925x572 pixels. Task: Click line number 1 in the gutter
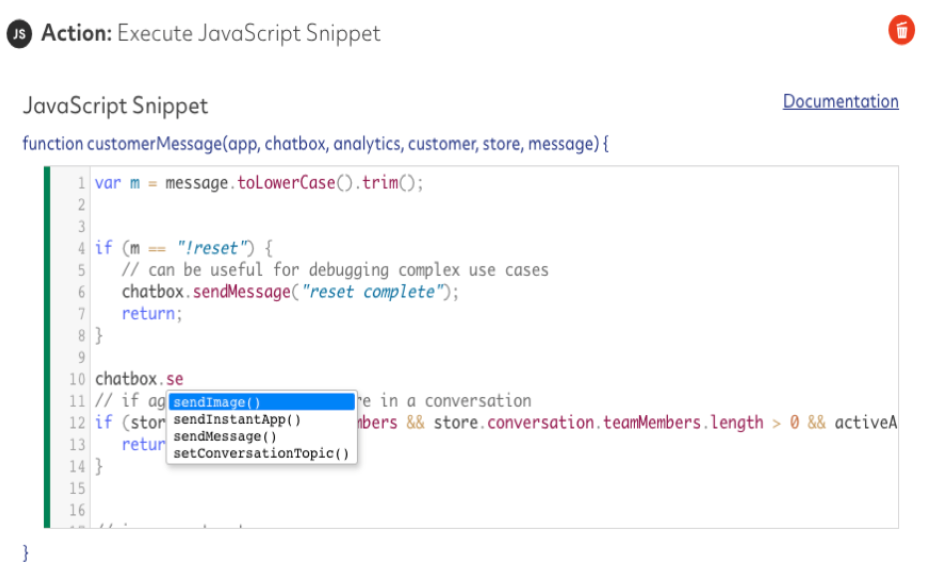click(80, 184)
